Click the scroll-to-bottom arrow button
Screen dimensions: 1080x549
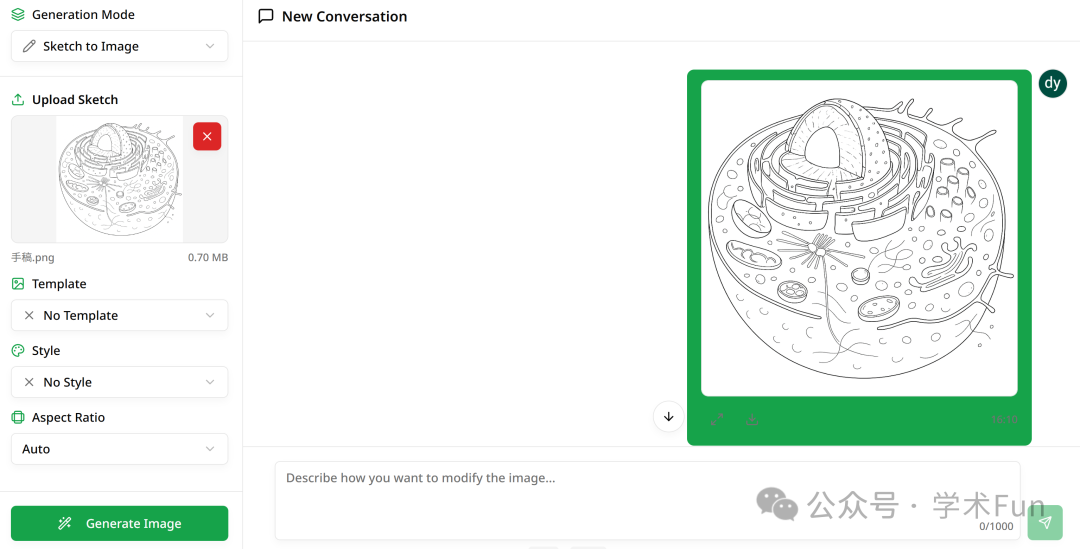point(669,416)
